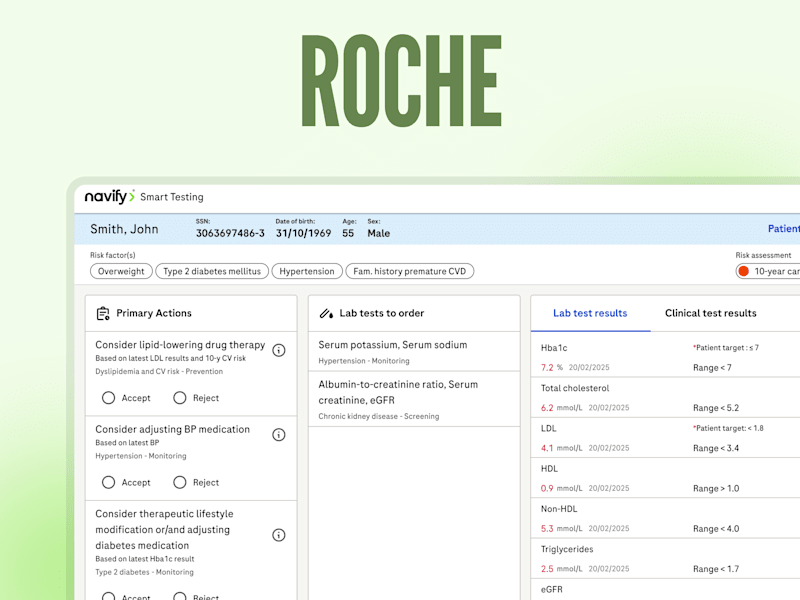Click the Smart Testing title

[x=172, y=197]
